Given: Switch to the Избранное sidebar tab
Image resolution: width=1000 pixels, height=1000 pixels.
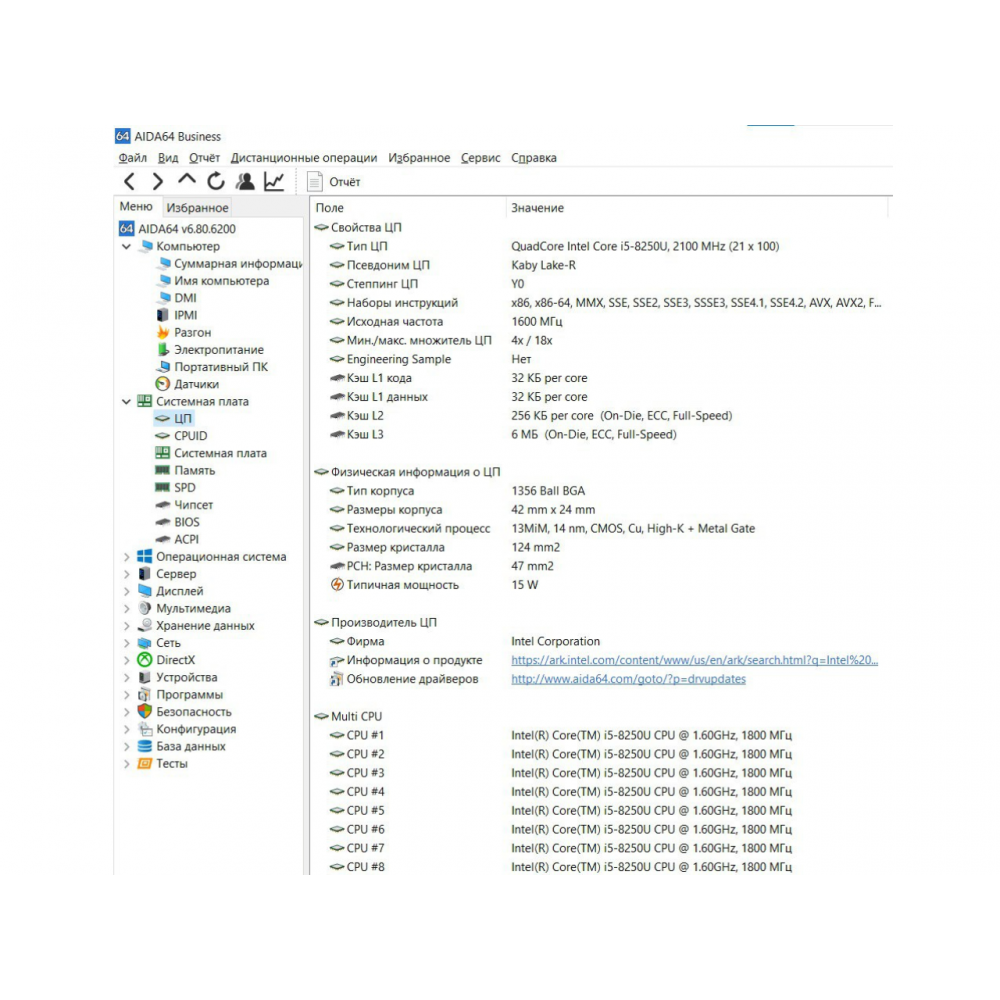Looking at the screenshot, I should coord(197,208).
